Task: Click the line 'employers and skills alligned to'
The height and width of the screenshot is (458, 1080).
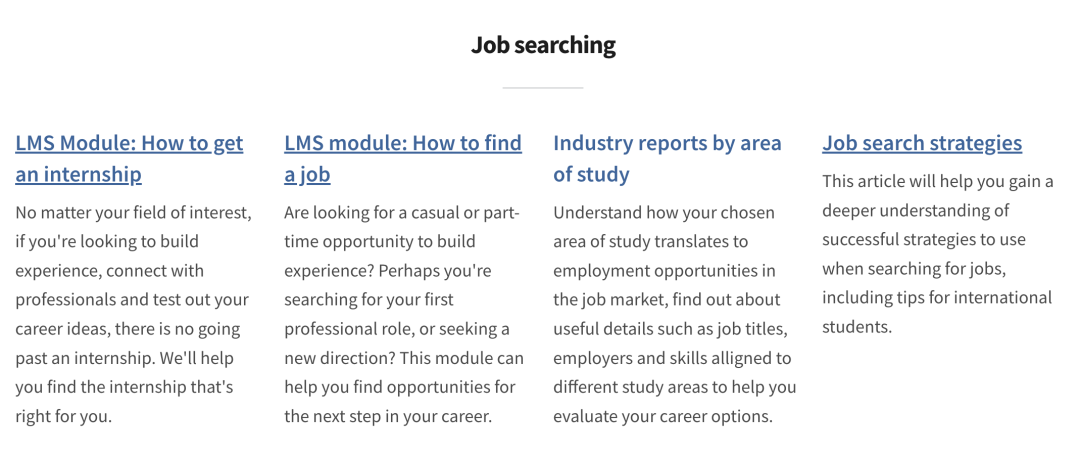Action: tap(672, 358)
